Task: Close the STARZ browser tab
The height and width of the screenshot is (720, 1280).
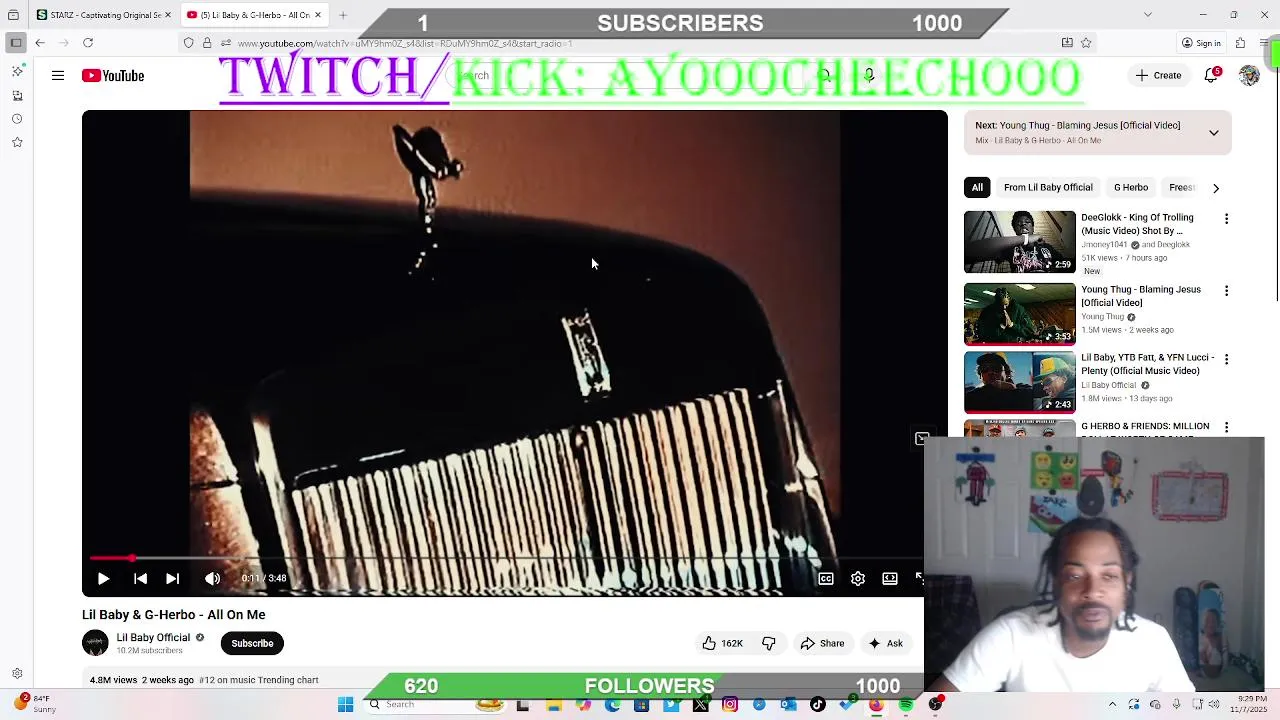Action: (x=167, y=15)
